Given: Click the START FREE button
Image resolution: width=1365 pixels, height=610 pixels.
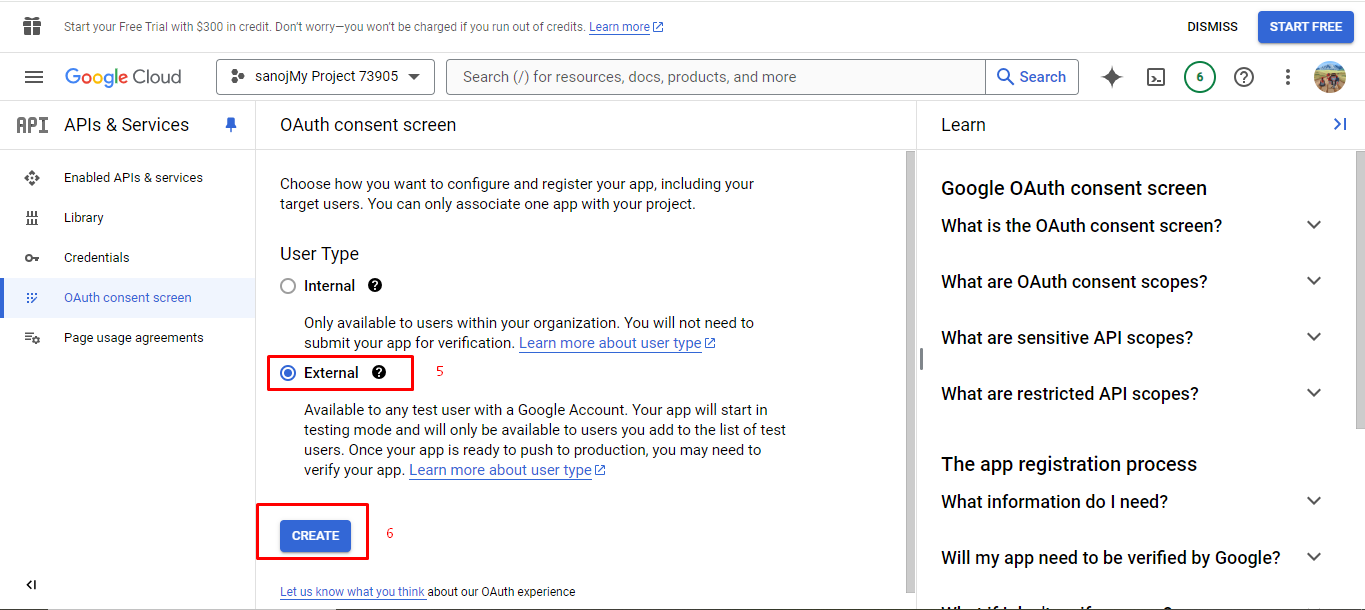Looking at the screenshot, I should (x=1305, y=27).
